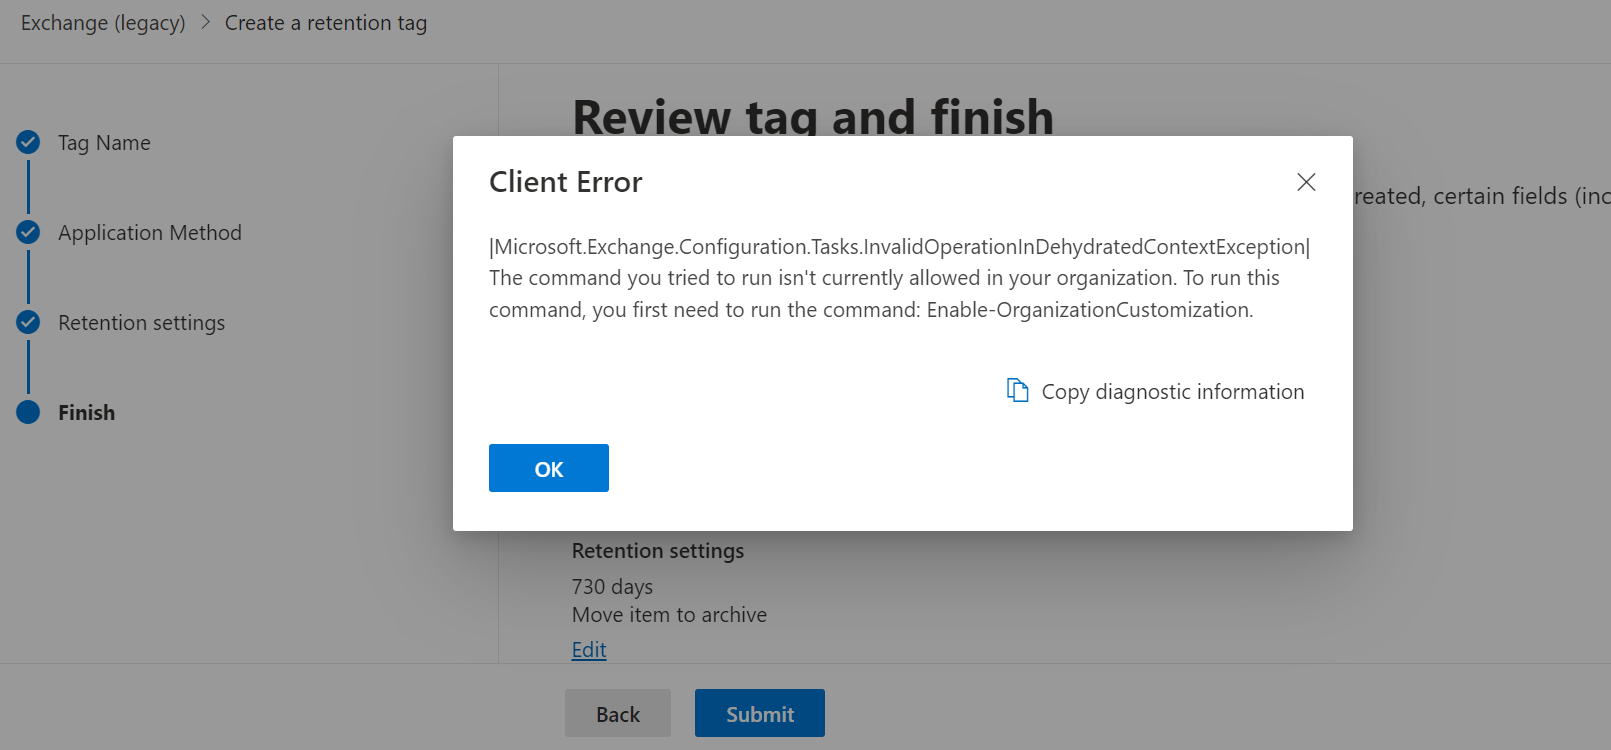Go to the Tag Name wizard step

pyautogui.click(x=104, y=143)
